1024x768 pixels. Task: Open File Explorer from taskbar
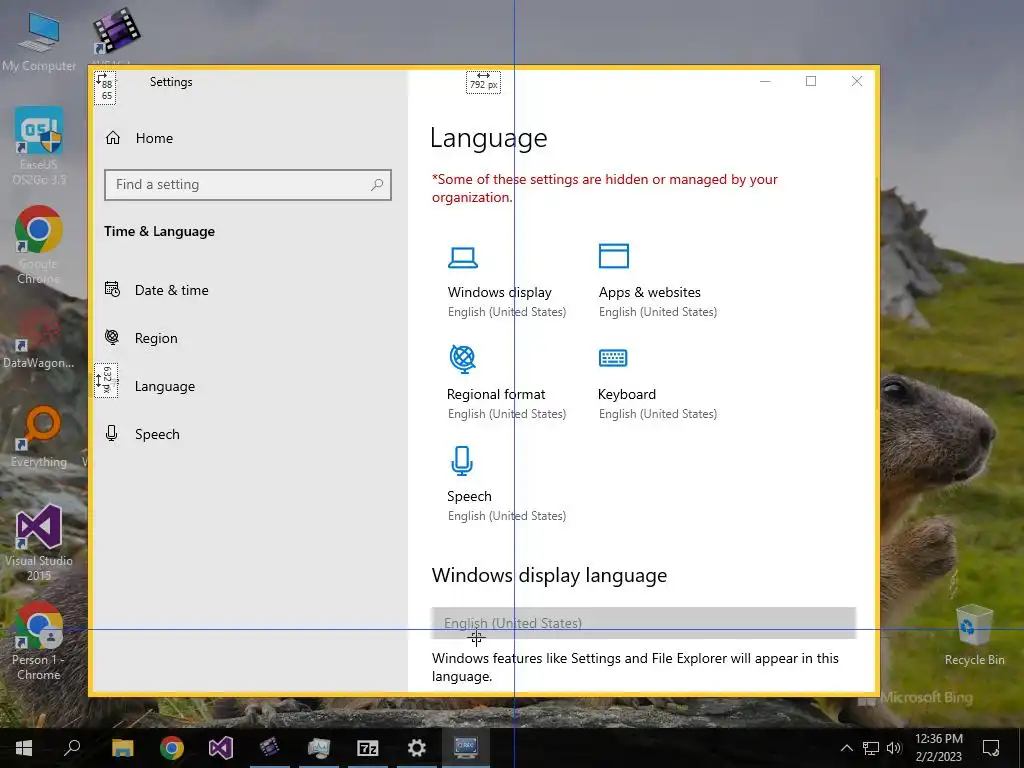tap(122, 748)
